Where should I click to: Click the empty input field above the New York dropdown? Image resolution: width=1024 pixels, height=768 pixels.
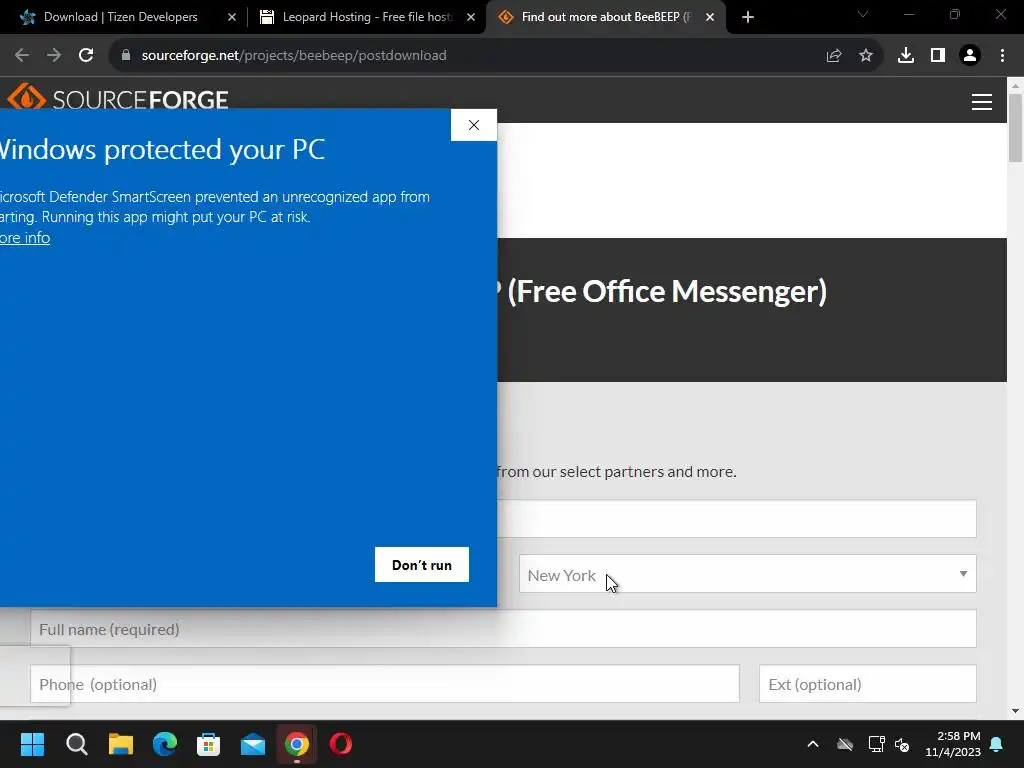[x=737, y=519]
